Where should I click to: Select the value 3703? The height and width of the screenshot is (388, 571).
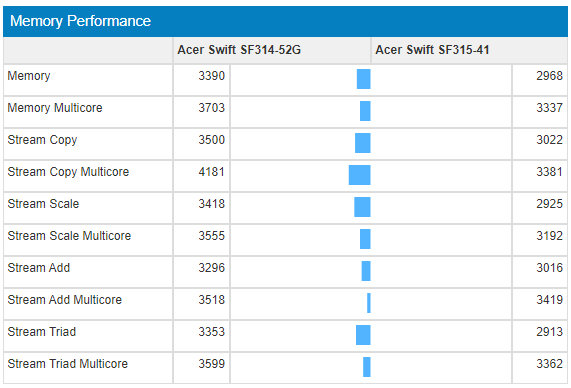212,108
